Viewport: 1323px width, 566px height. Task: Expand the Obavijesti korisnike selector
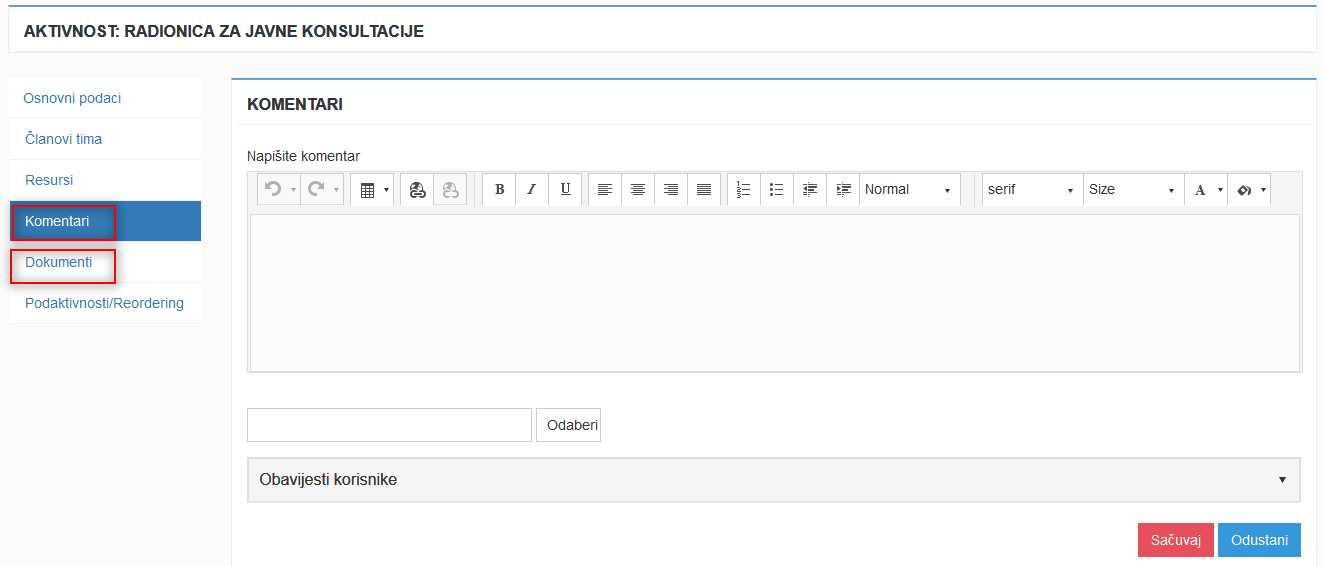point(774,480)
